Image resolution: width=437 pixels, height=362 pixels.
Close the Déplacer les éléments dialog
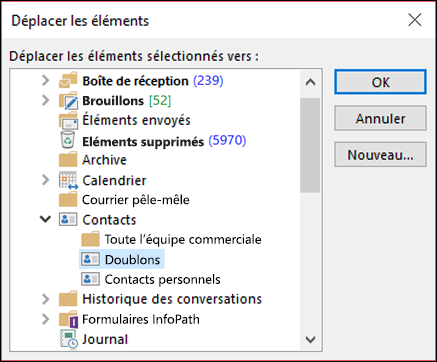coord(415,20)
